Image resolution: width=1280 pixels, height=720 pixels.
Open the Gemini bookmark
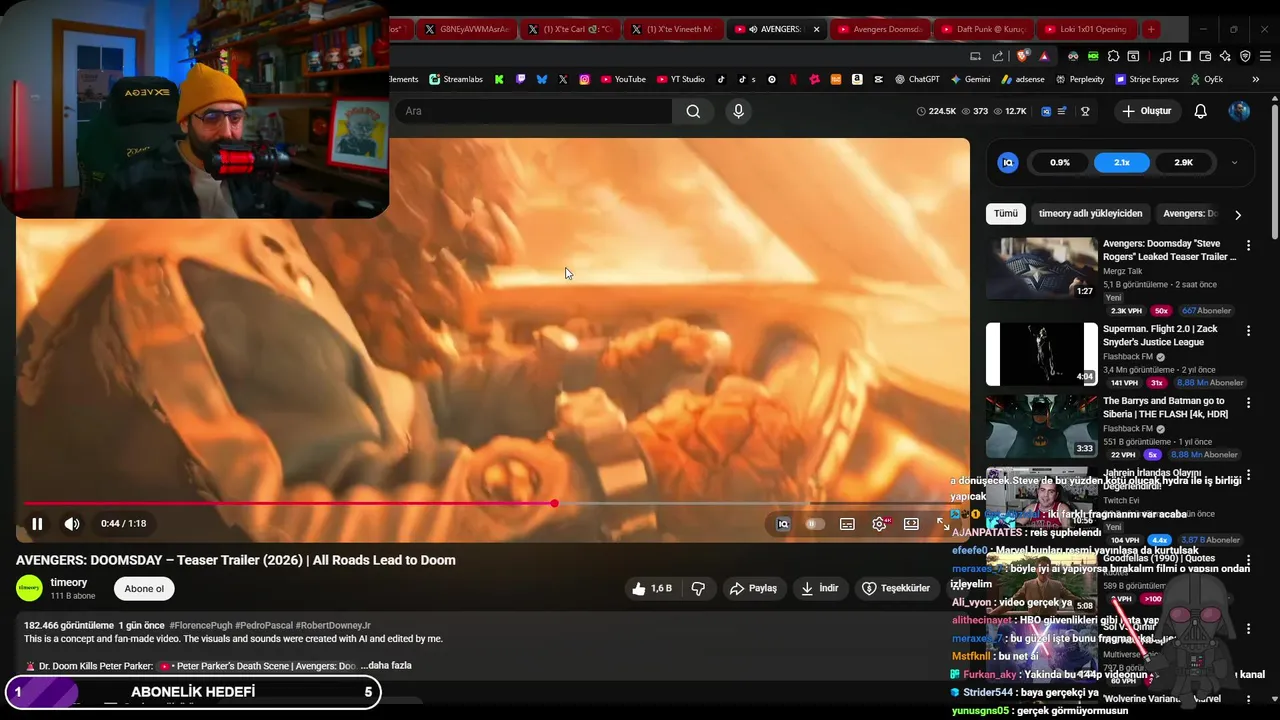(x=970, y=79)
